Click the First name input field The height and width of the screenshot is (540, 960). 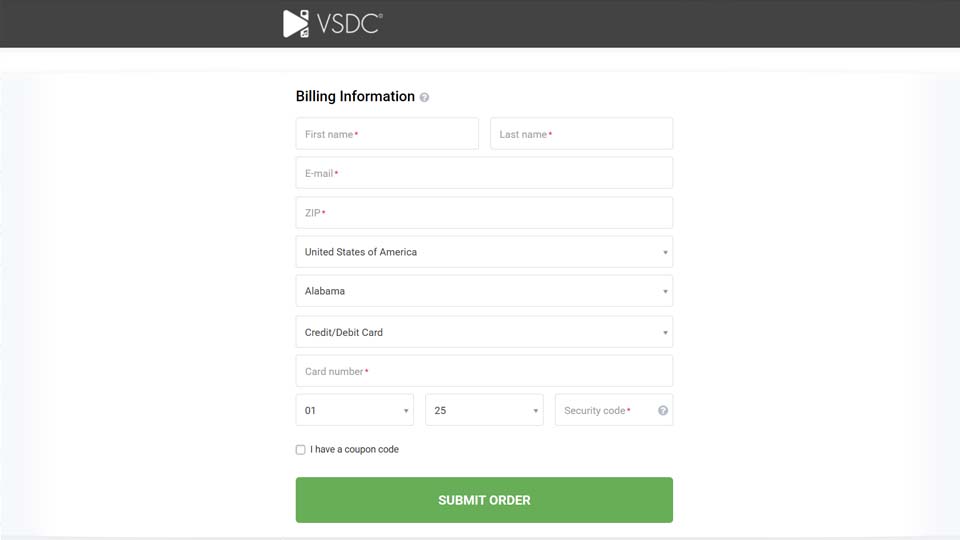click(387, 134)
